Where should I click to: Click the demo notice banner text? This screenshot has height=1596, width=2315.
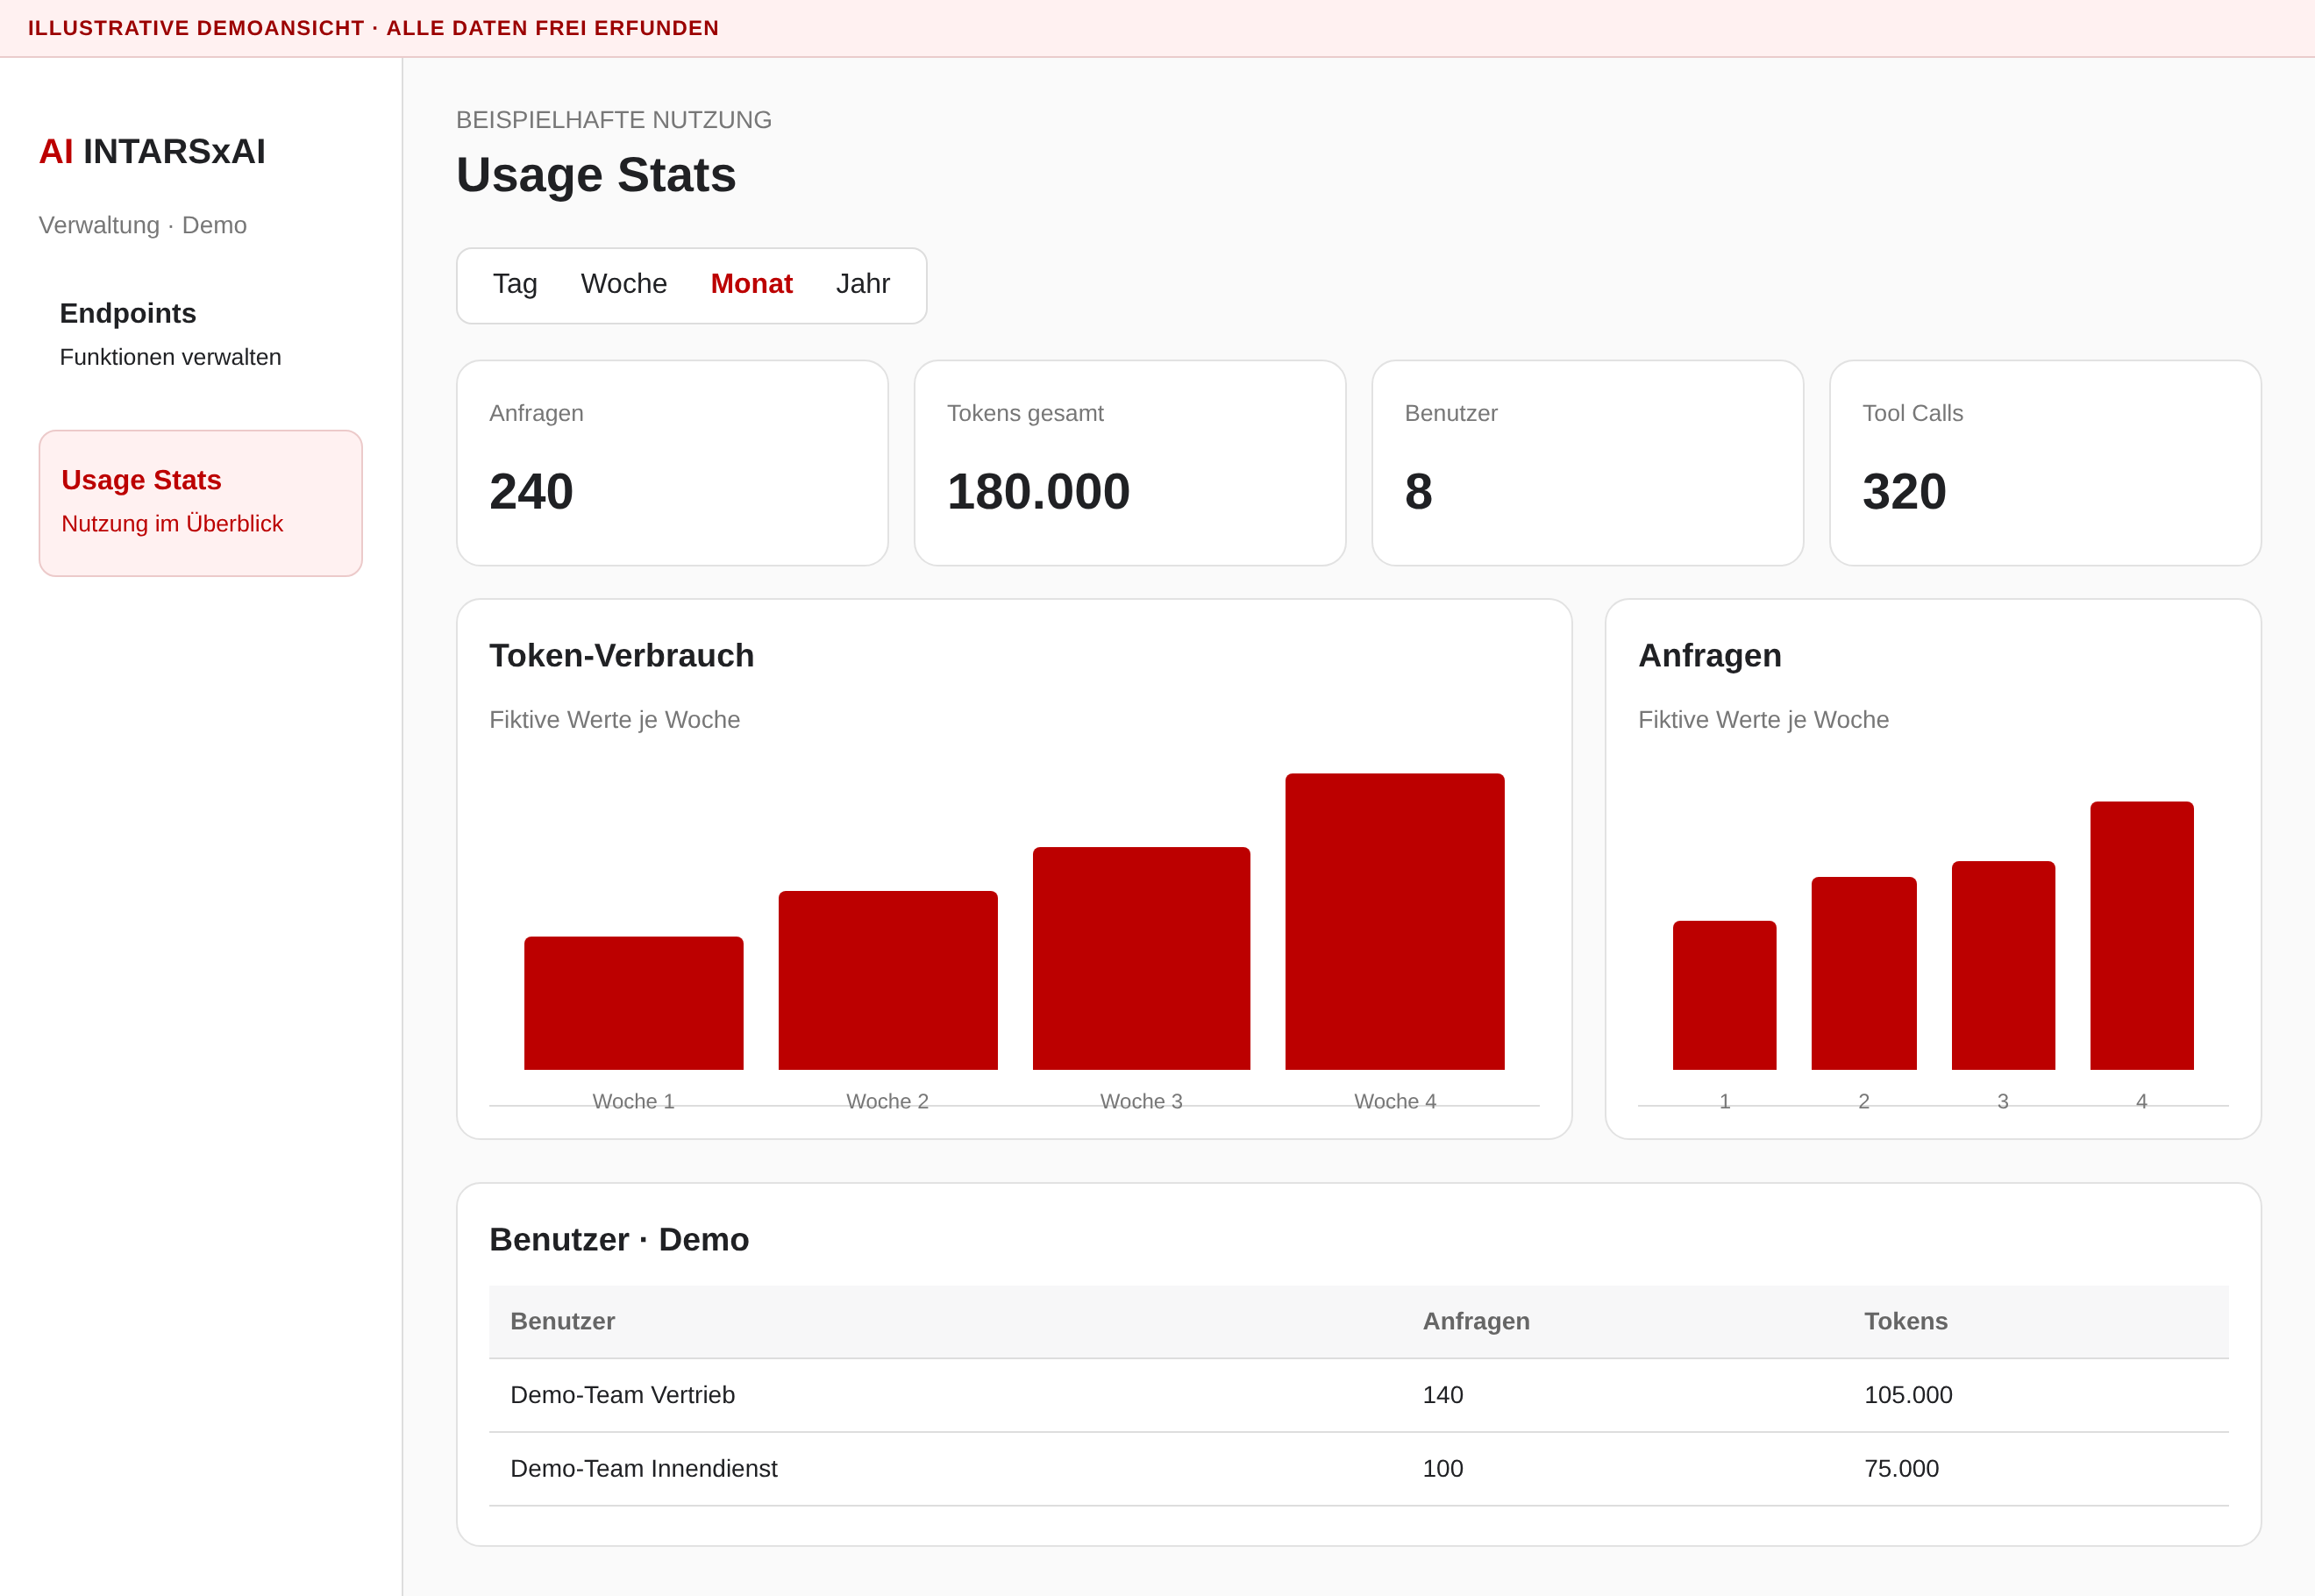click(373, 28)
